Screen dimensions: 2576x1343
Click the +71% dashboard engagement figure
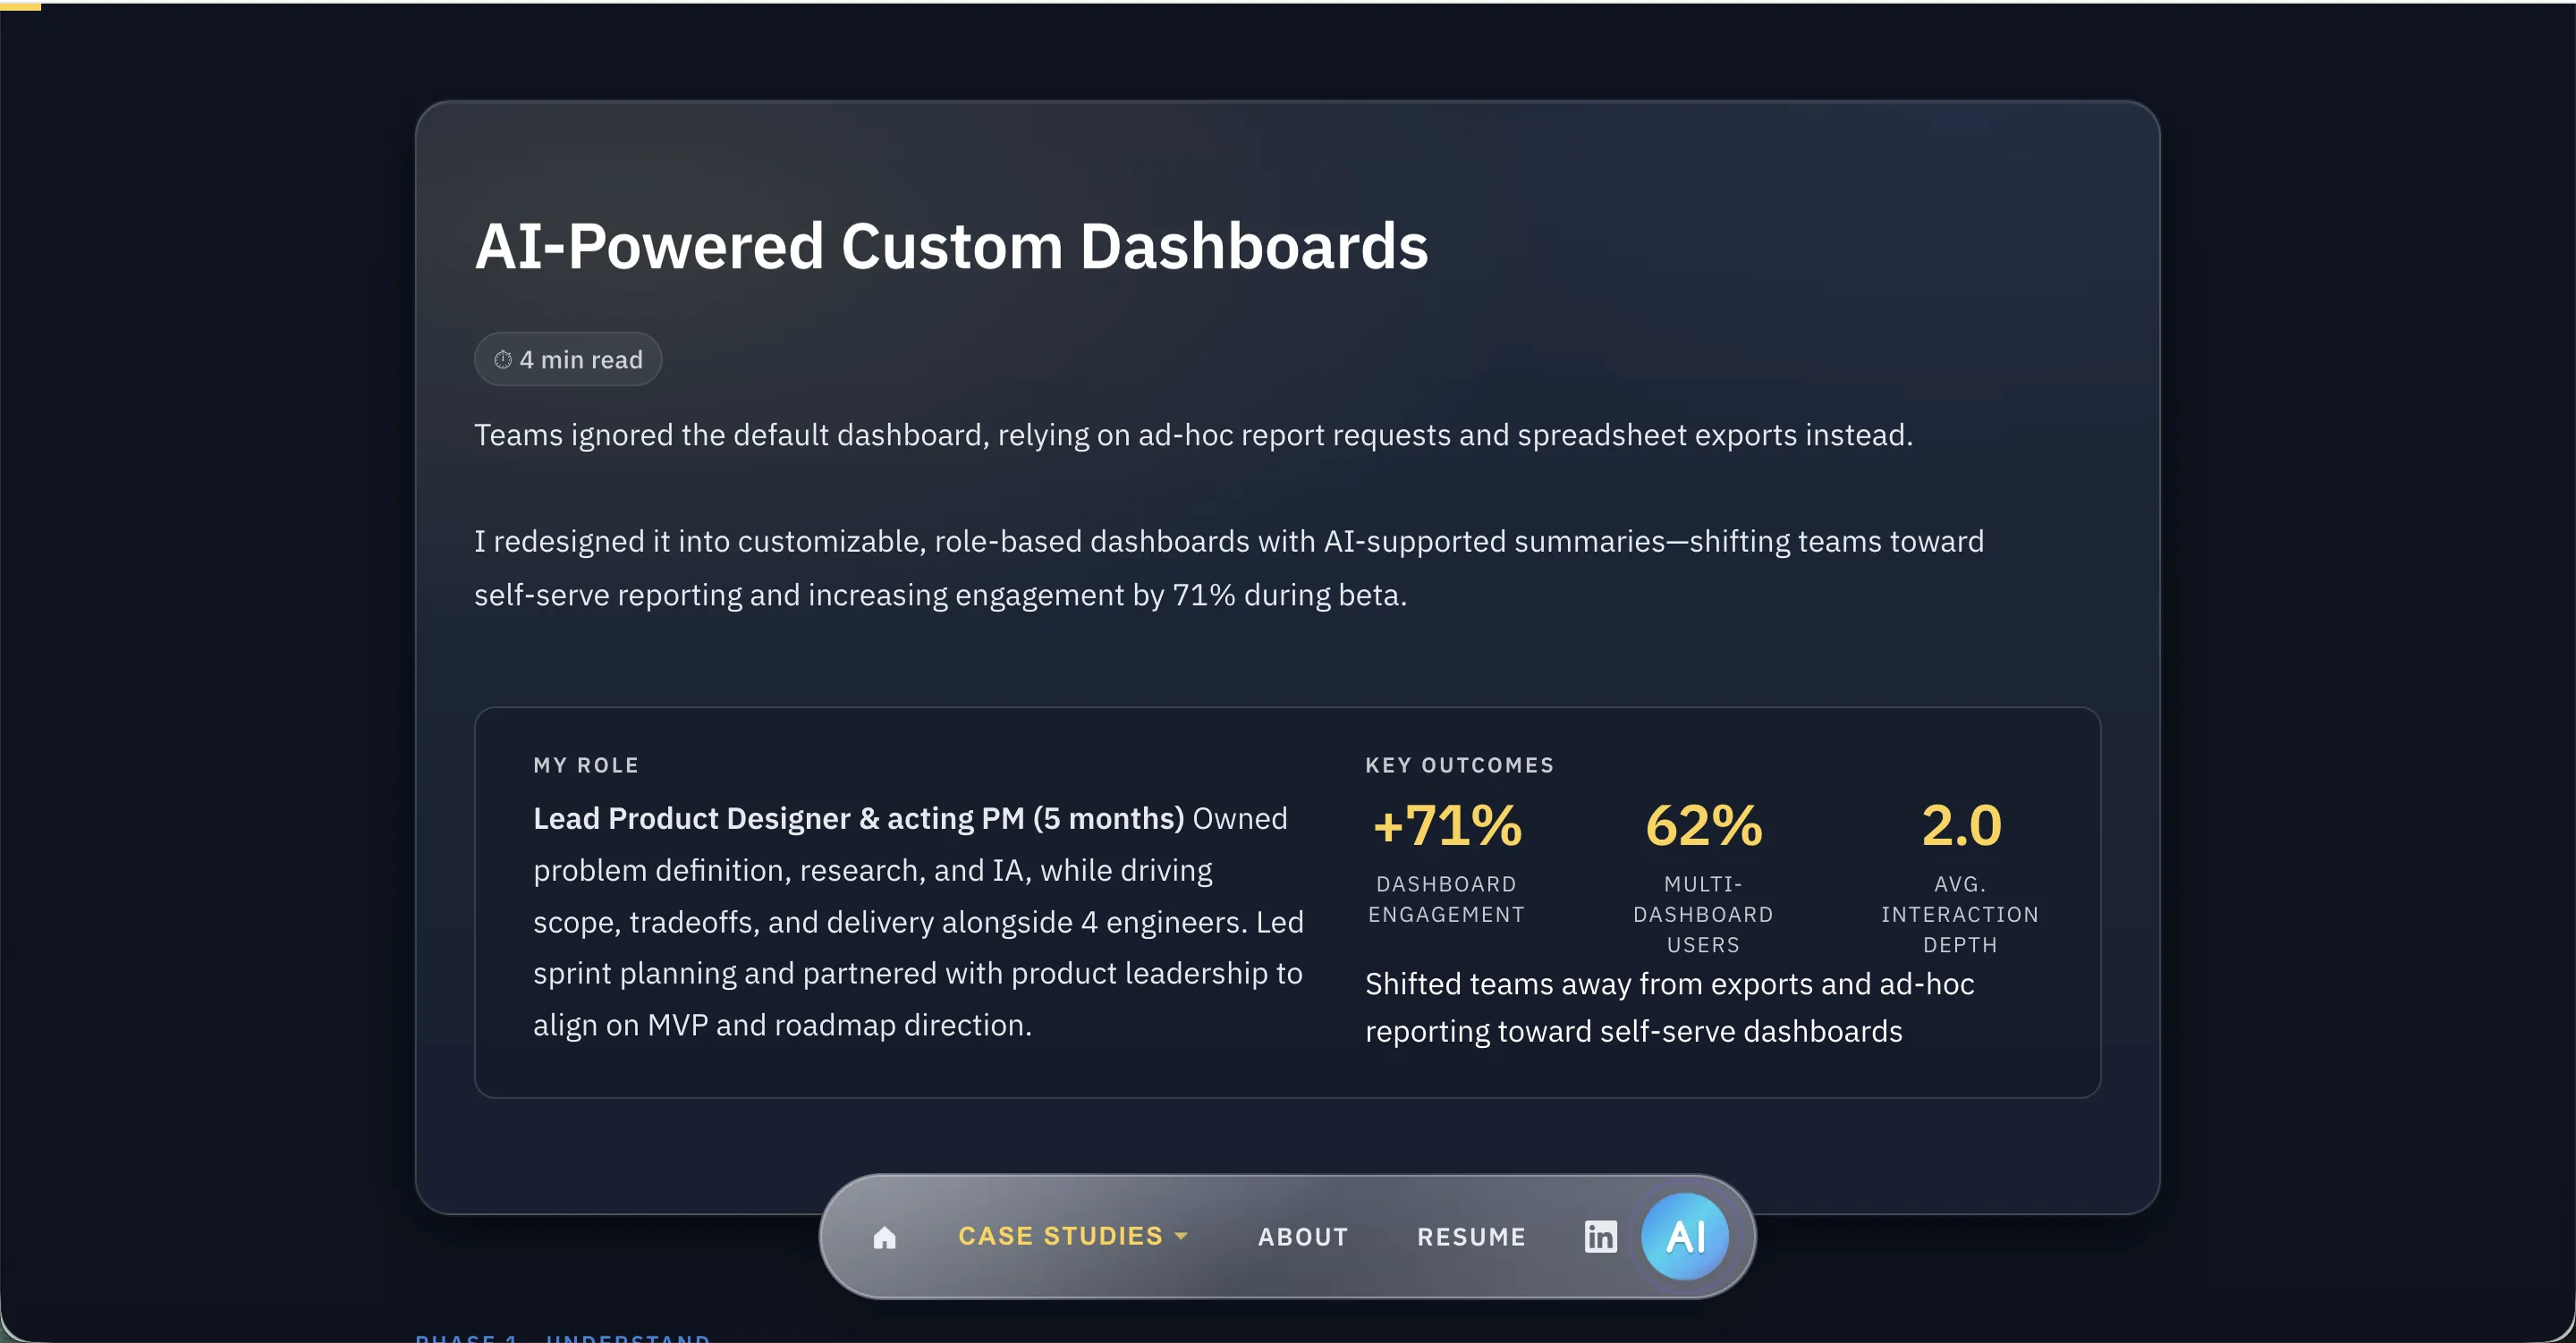(x=1446, y=826)
